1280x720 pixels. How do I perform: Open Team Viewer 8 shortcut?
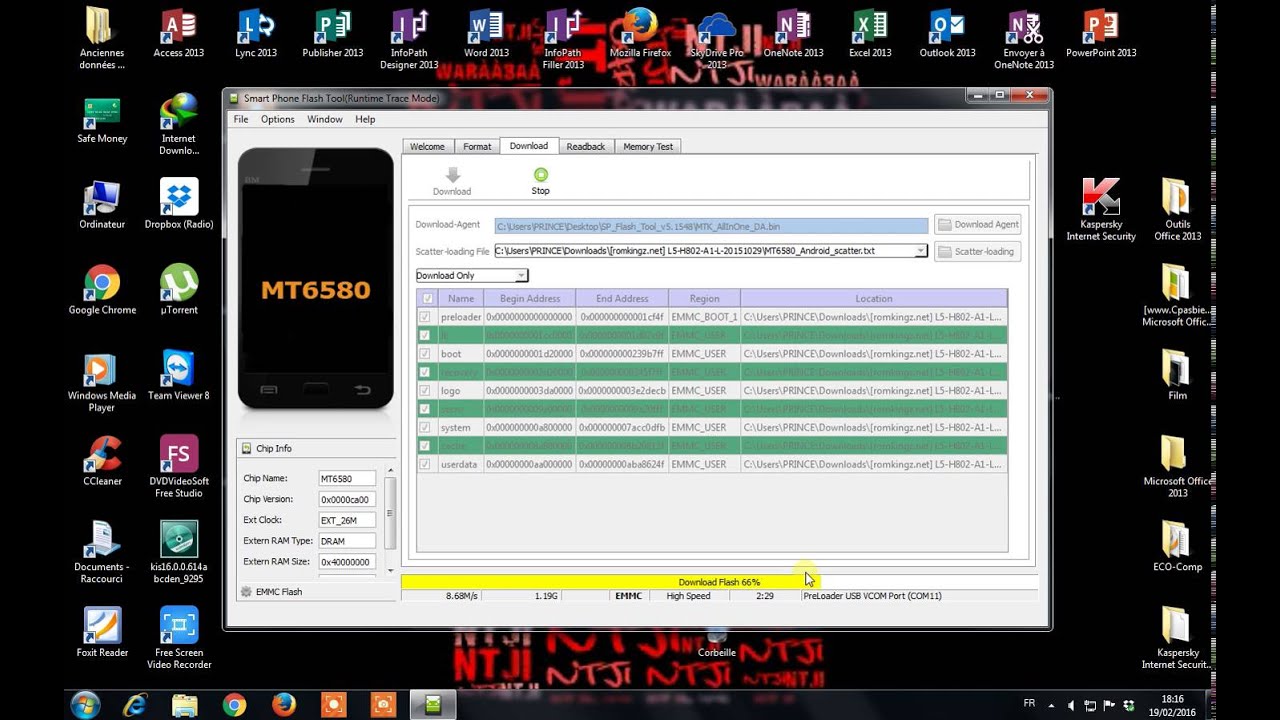tap(179, 376)
